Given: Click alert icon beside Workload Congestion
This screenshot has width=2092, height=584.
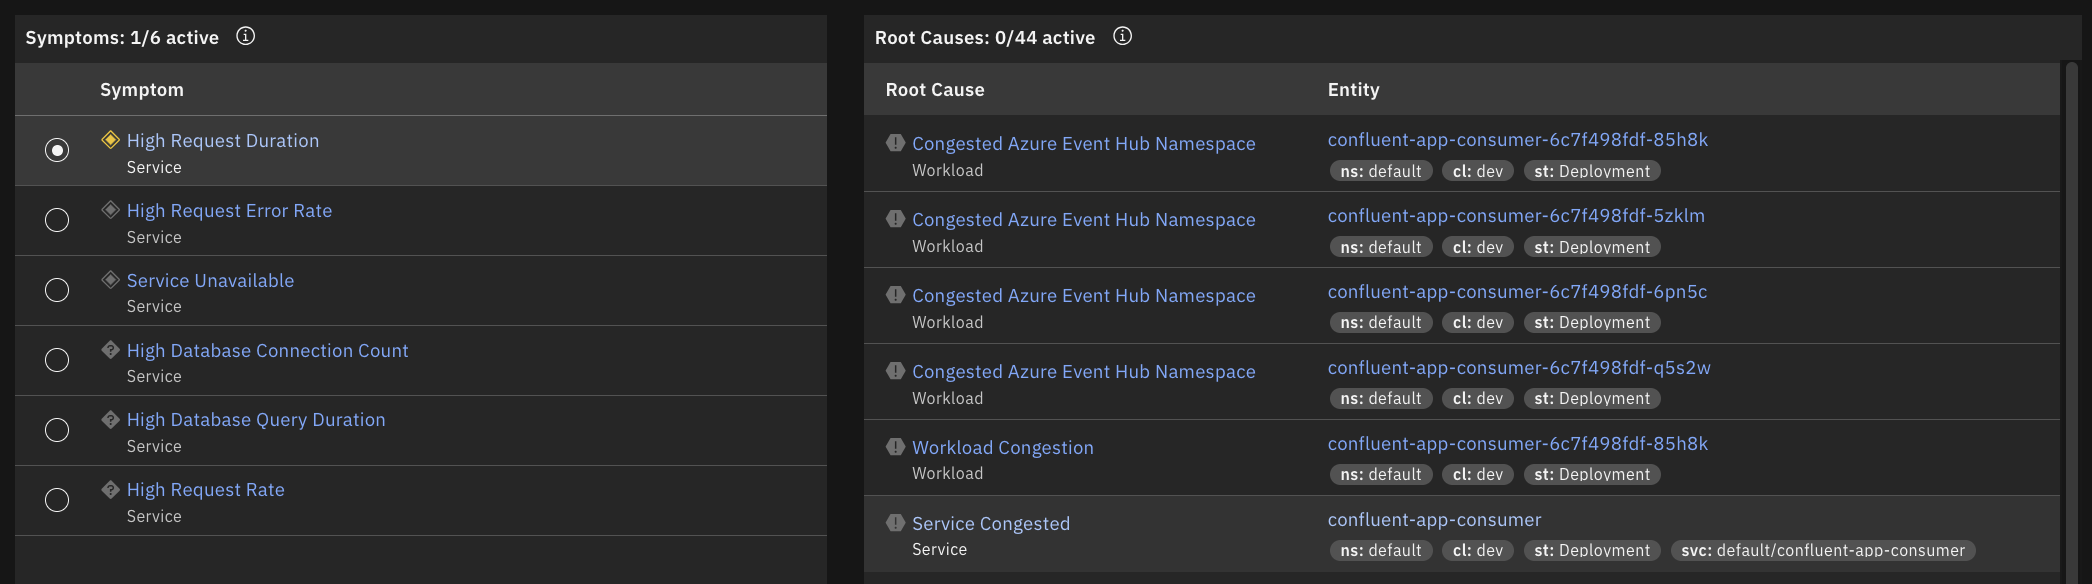Looking at the screenshot, I should point(895,447).
